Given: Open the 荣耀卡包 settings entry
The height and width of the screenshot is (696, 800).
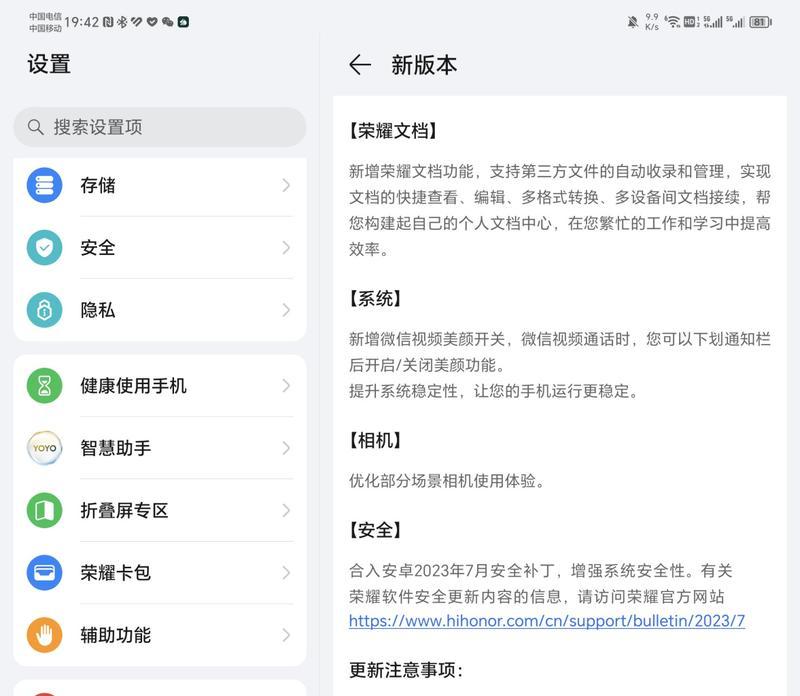Looking at the screenshot, I should (x=160, y=573).
